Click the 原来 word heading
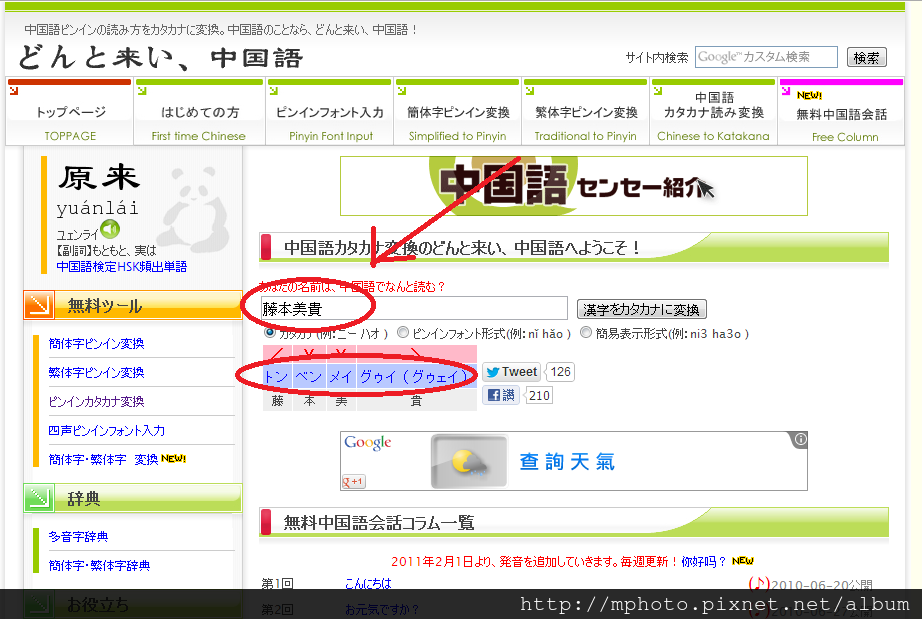The height and width of the screenshot is (619, 922). click(x=99, y=177)
